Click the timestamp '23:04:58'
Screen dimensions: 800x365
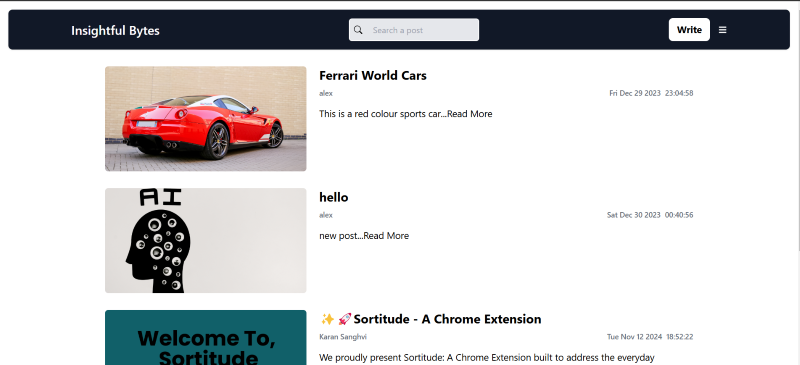pos(679,93)
